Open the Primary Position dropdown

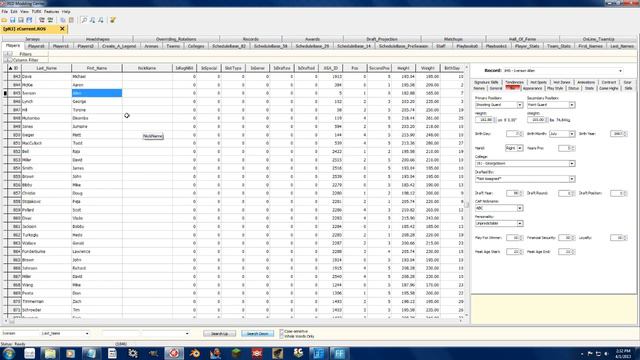point(520,105)
